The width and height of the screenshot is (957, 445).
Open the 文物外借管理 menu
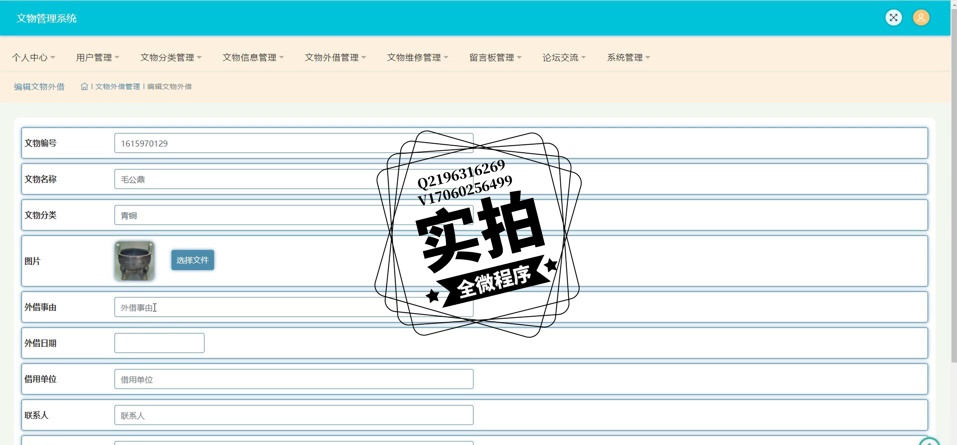[x=335, y=58]
